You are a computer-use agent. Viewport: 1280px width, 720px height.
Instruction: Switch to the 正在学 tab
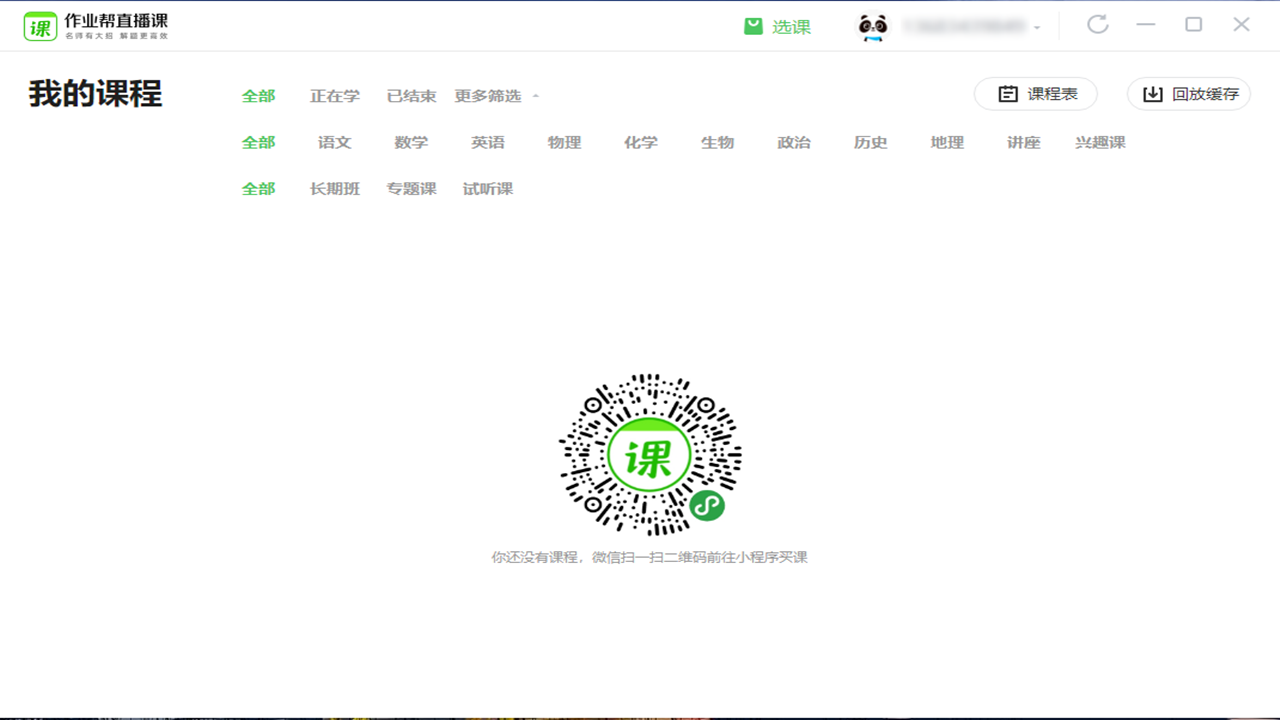pos(337,95)
